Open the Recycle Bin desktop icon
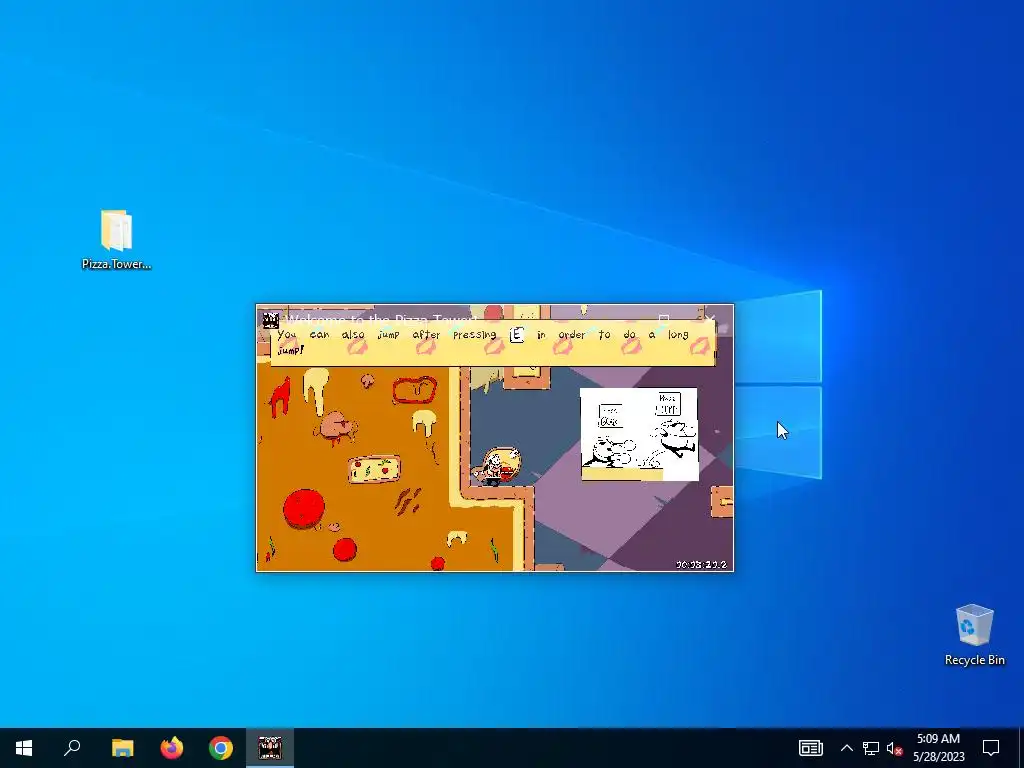The height and width of the screenshot is (768, 1024). (x=974, y=635)
